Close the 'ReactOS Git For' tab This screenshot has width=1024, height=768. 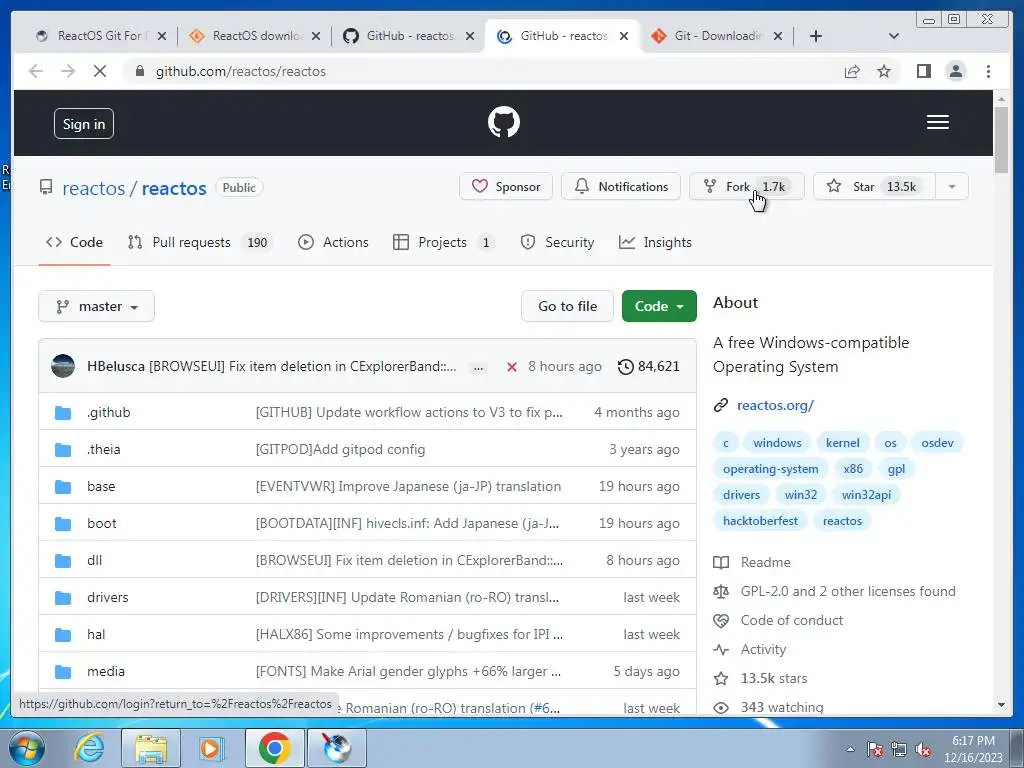[x=162, y=36]
